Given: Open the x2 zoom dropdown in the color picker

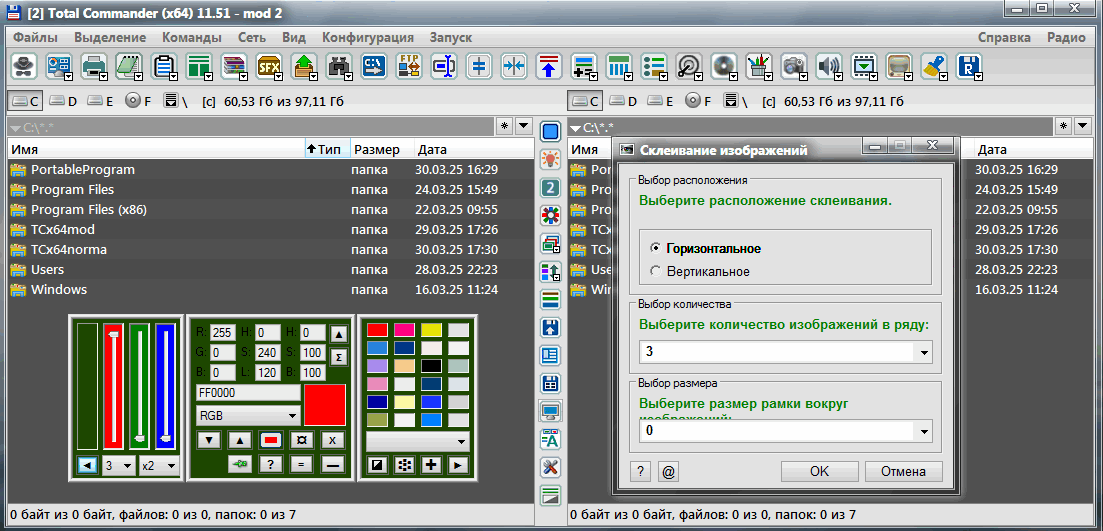Looking at the screenshot, I should [158, 466].
